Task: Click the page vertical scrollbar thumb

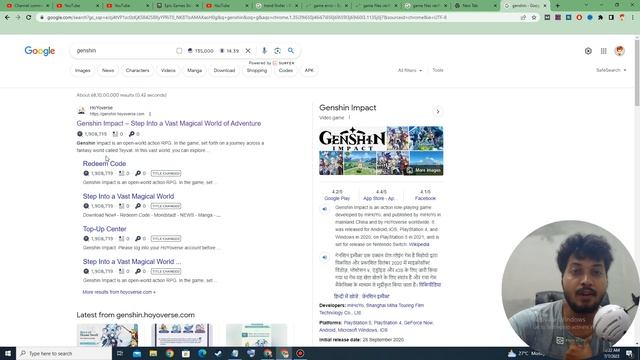Action: (x=637, y=72)
